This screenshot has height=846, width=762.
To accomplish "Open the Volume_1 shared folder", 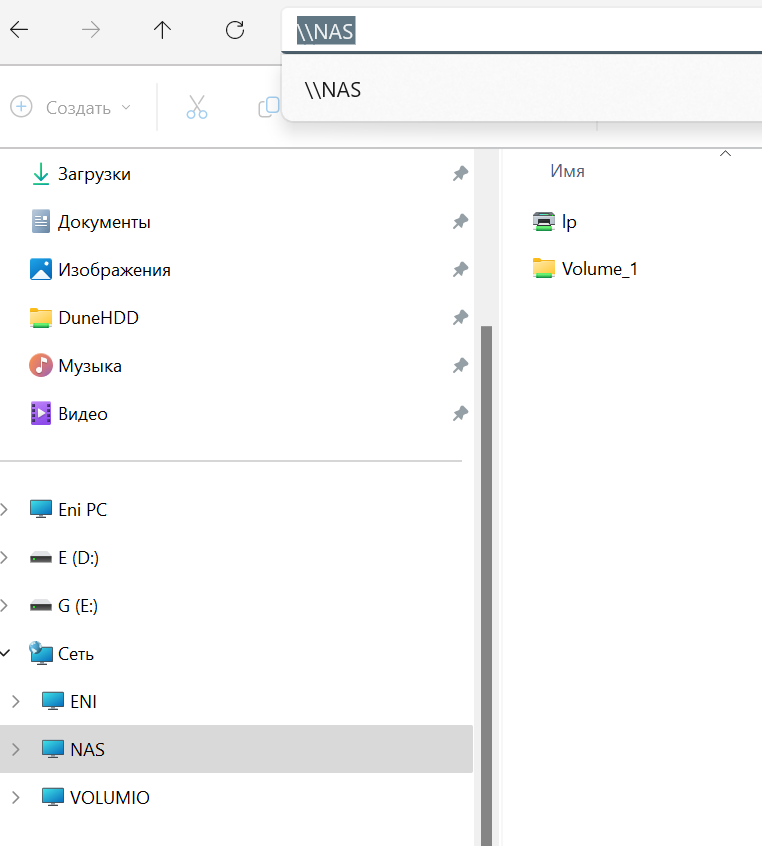I will click(599, 268).
